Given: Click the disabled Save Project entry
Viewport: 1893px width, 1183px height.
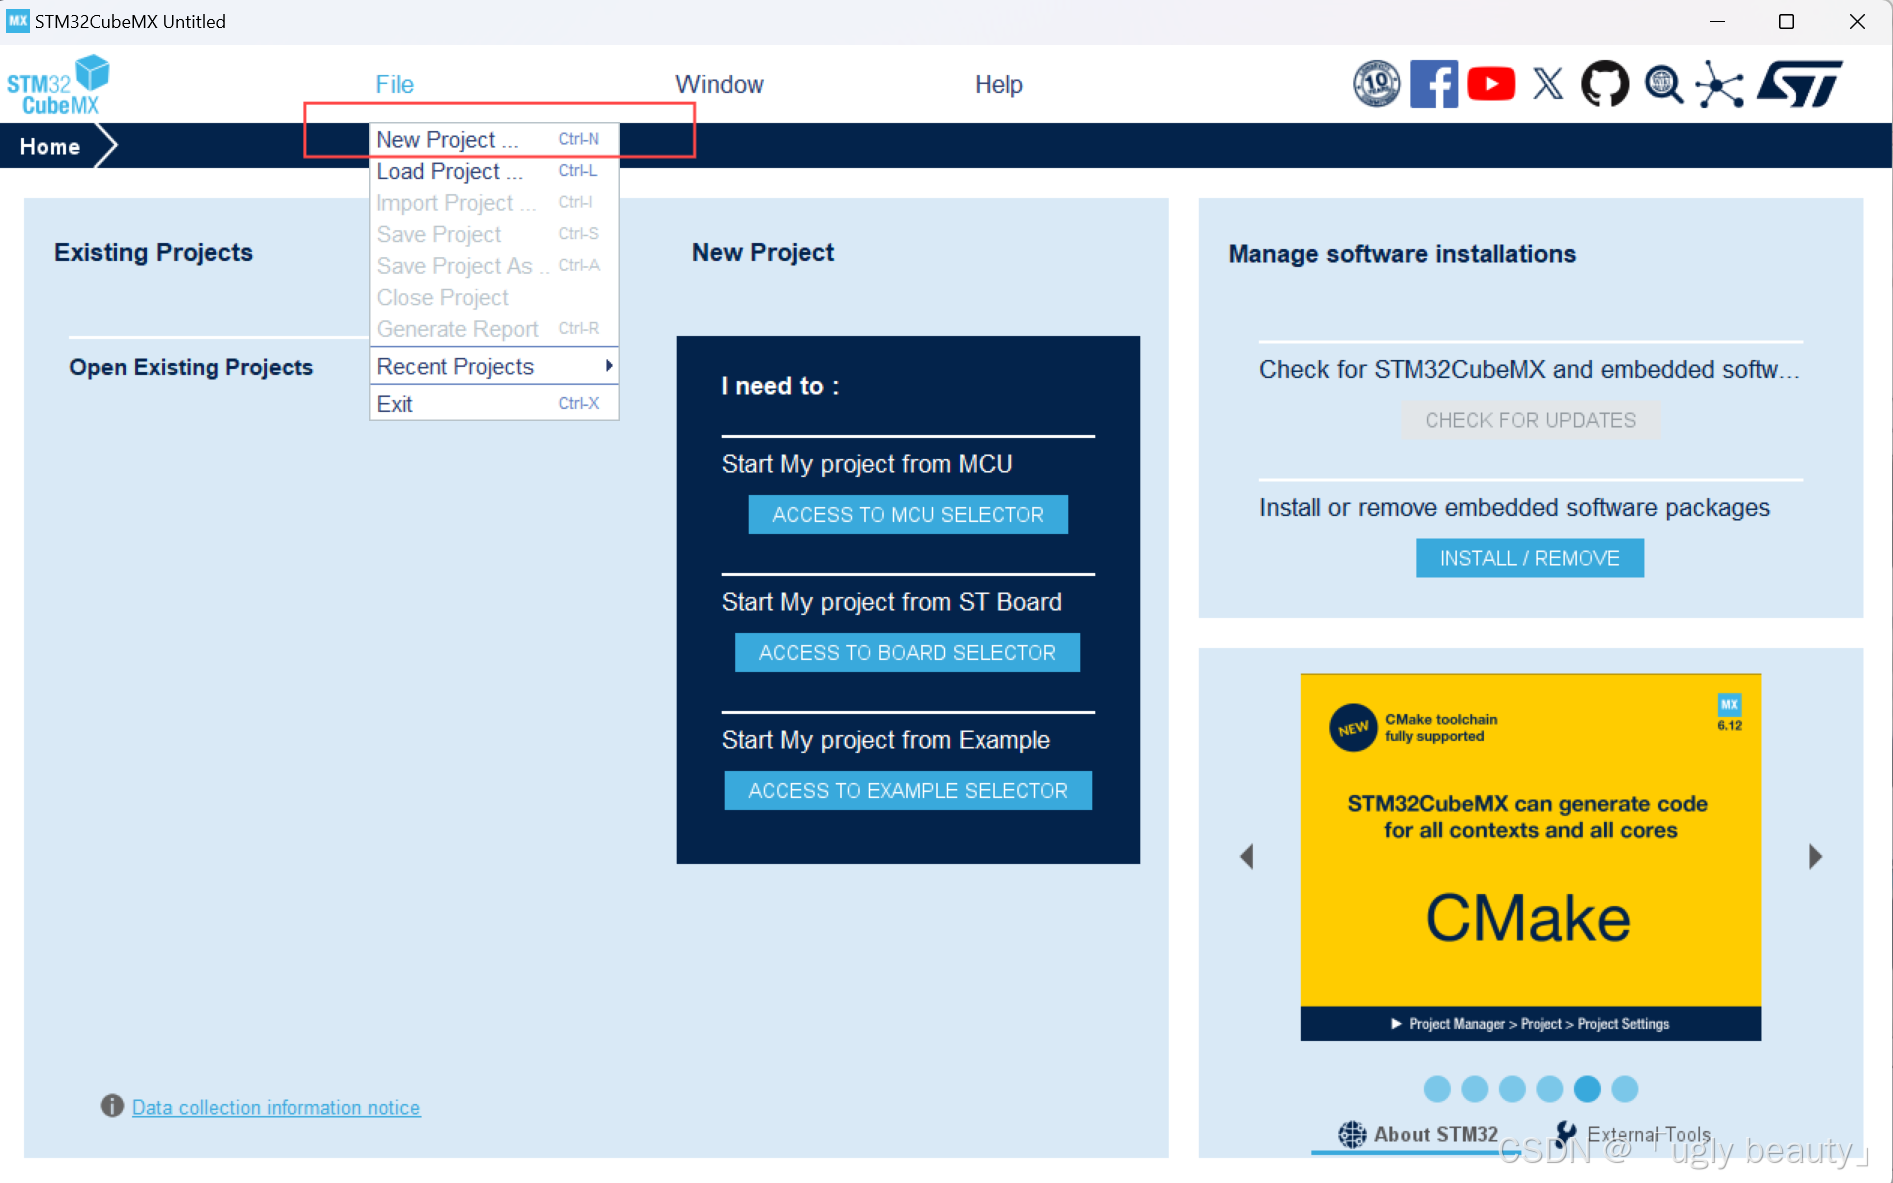Looking at the screenshot, I should point(494,234).
